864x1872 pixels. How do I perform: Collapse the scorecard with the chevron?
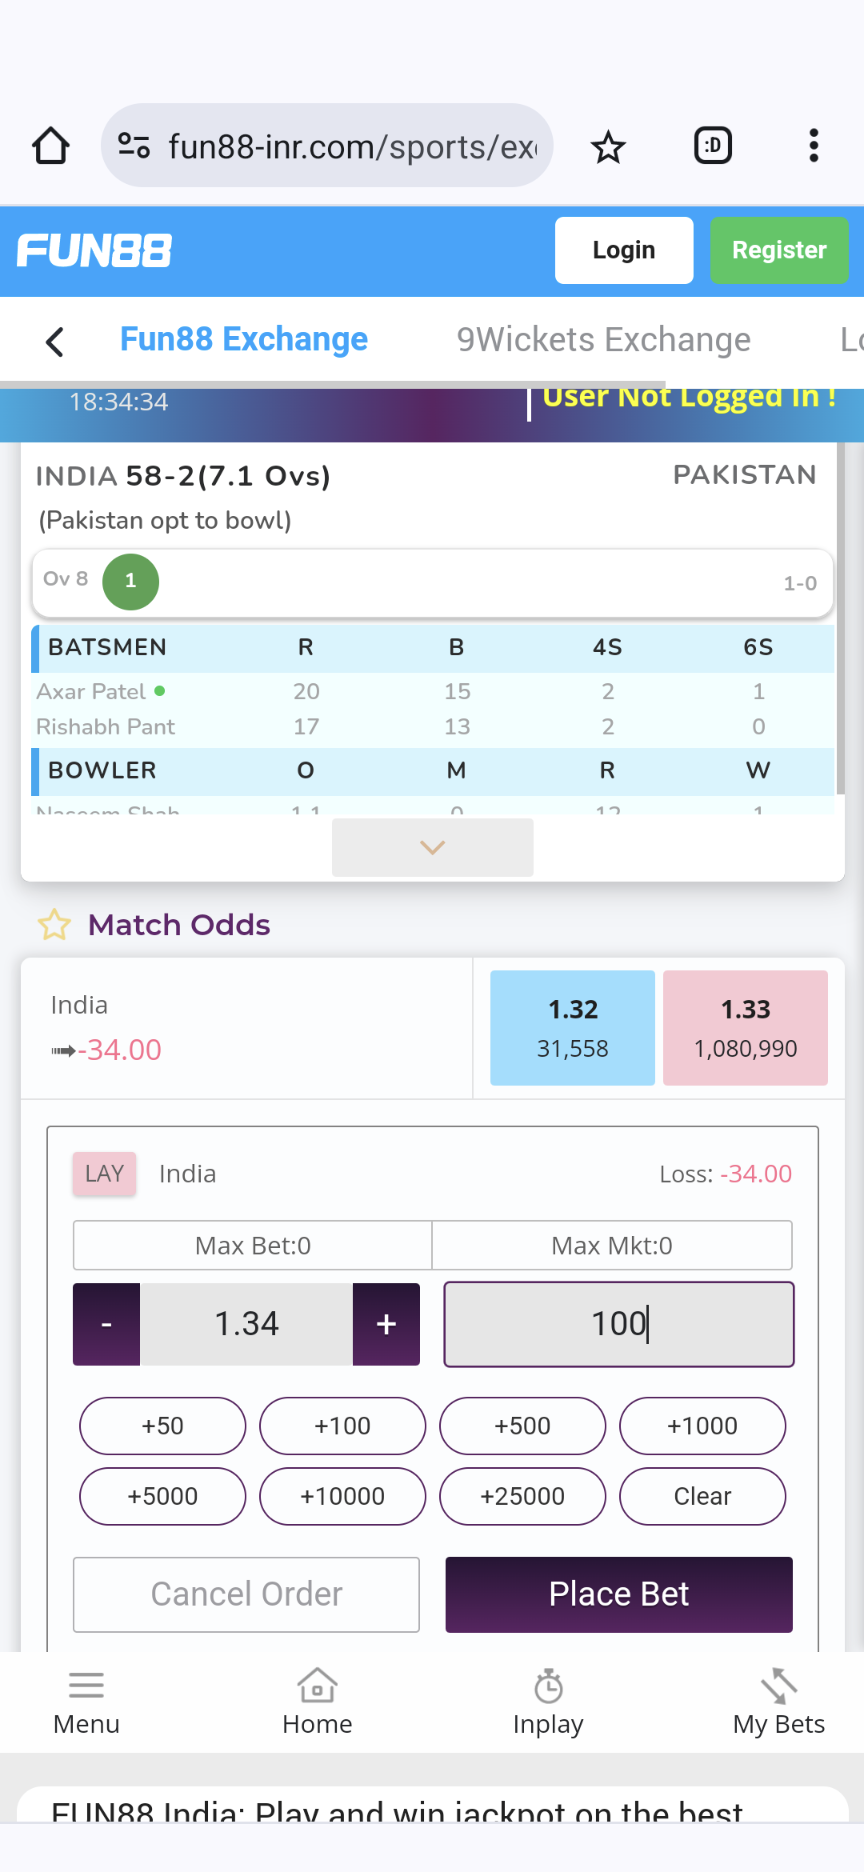click(432, 846)
